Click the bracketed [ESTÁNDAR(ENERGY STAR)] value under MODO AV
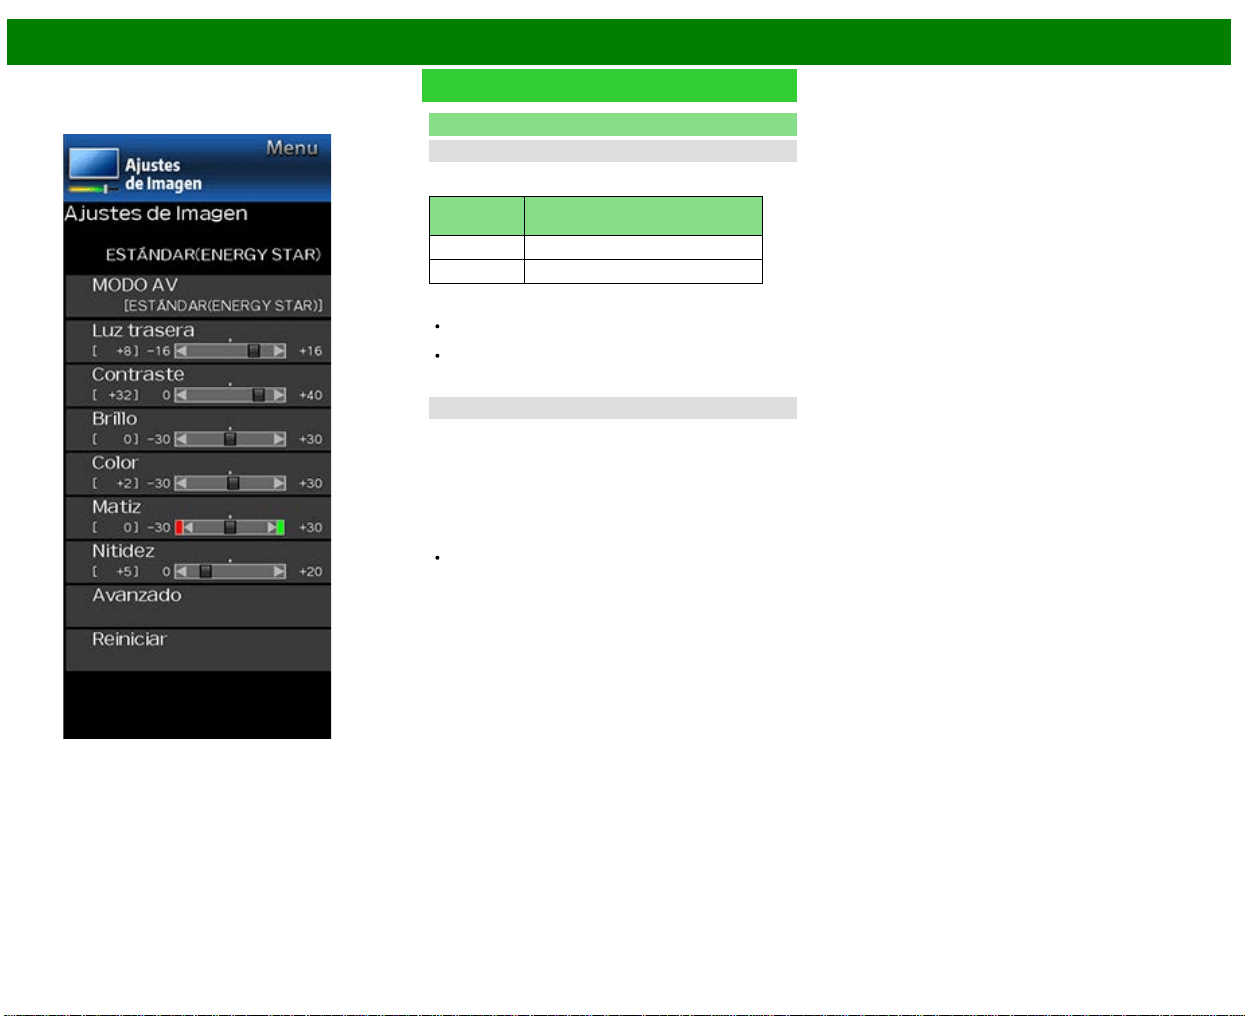1245x1016 pixels. [x=223, y=305]
